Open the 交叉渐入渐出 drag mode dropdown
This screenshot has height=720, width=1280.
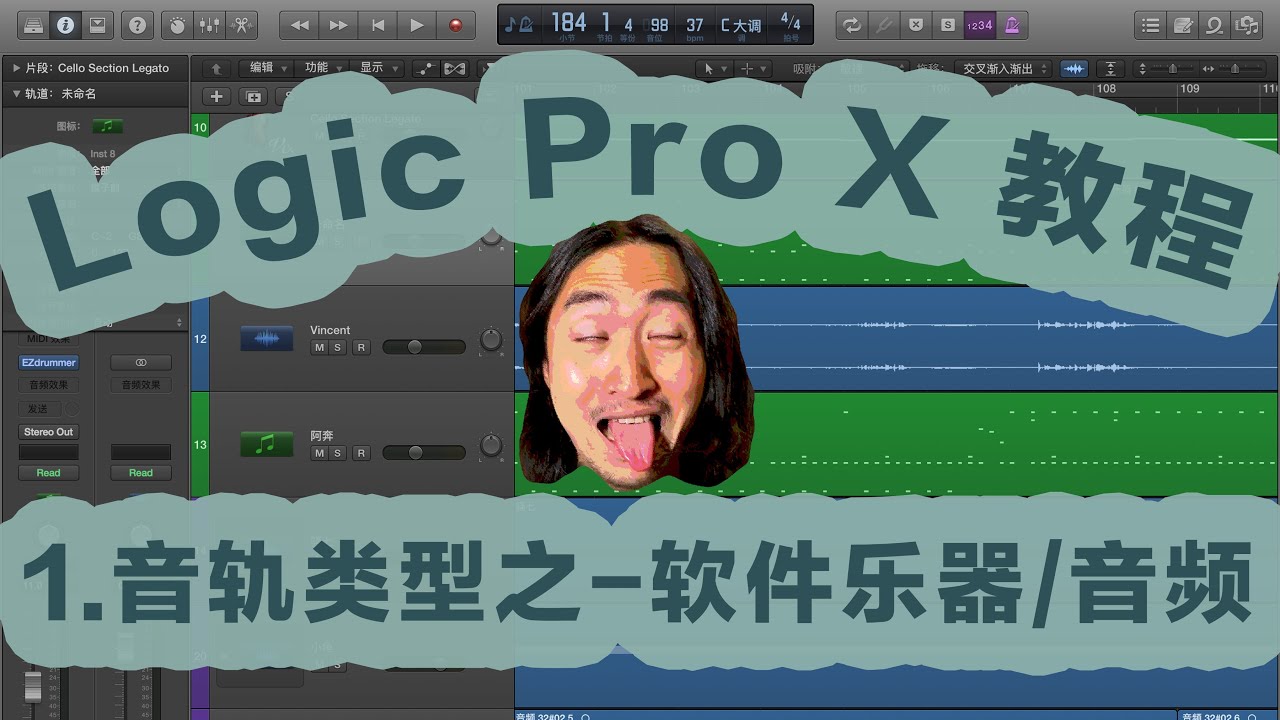pos(1003,68)
